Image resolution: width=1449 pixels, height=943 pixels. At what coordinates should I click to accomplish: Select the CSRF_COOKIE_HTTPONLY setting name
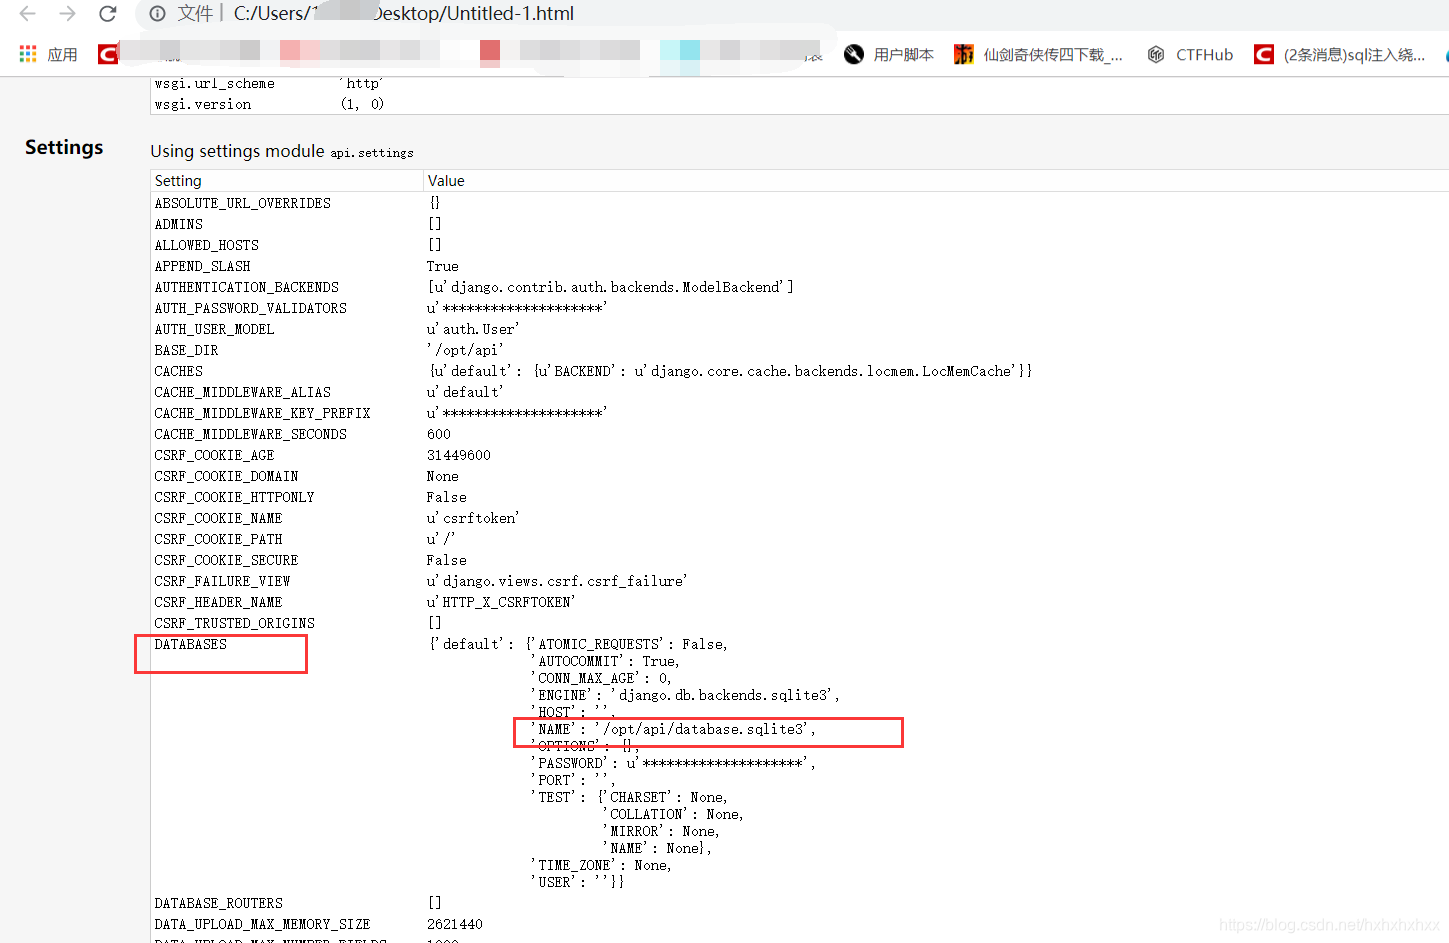[234, 497]
